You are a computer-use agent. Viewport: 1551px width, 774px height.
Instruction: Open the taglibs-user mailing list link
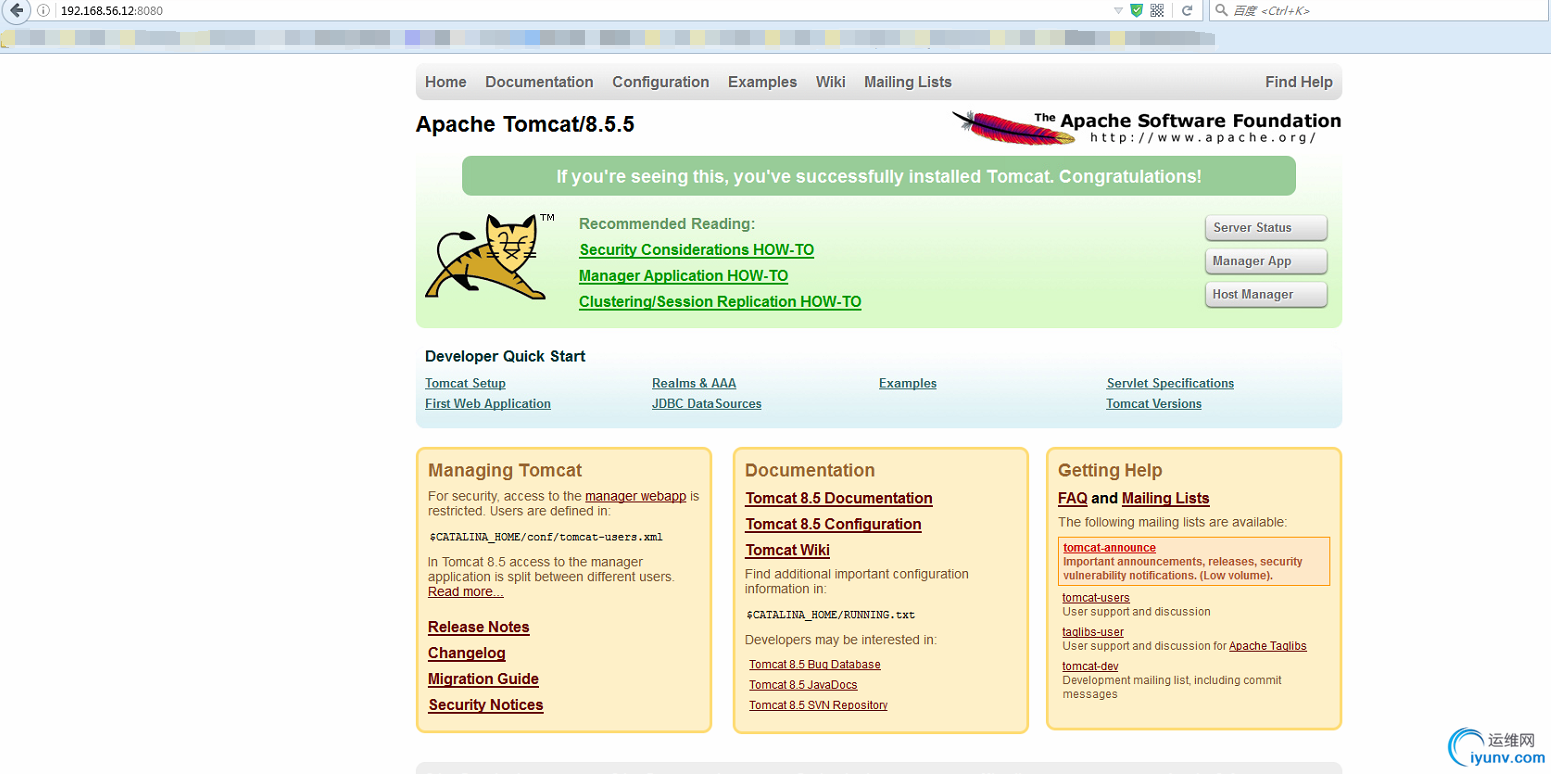tap(1093, 632)
